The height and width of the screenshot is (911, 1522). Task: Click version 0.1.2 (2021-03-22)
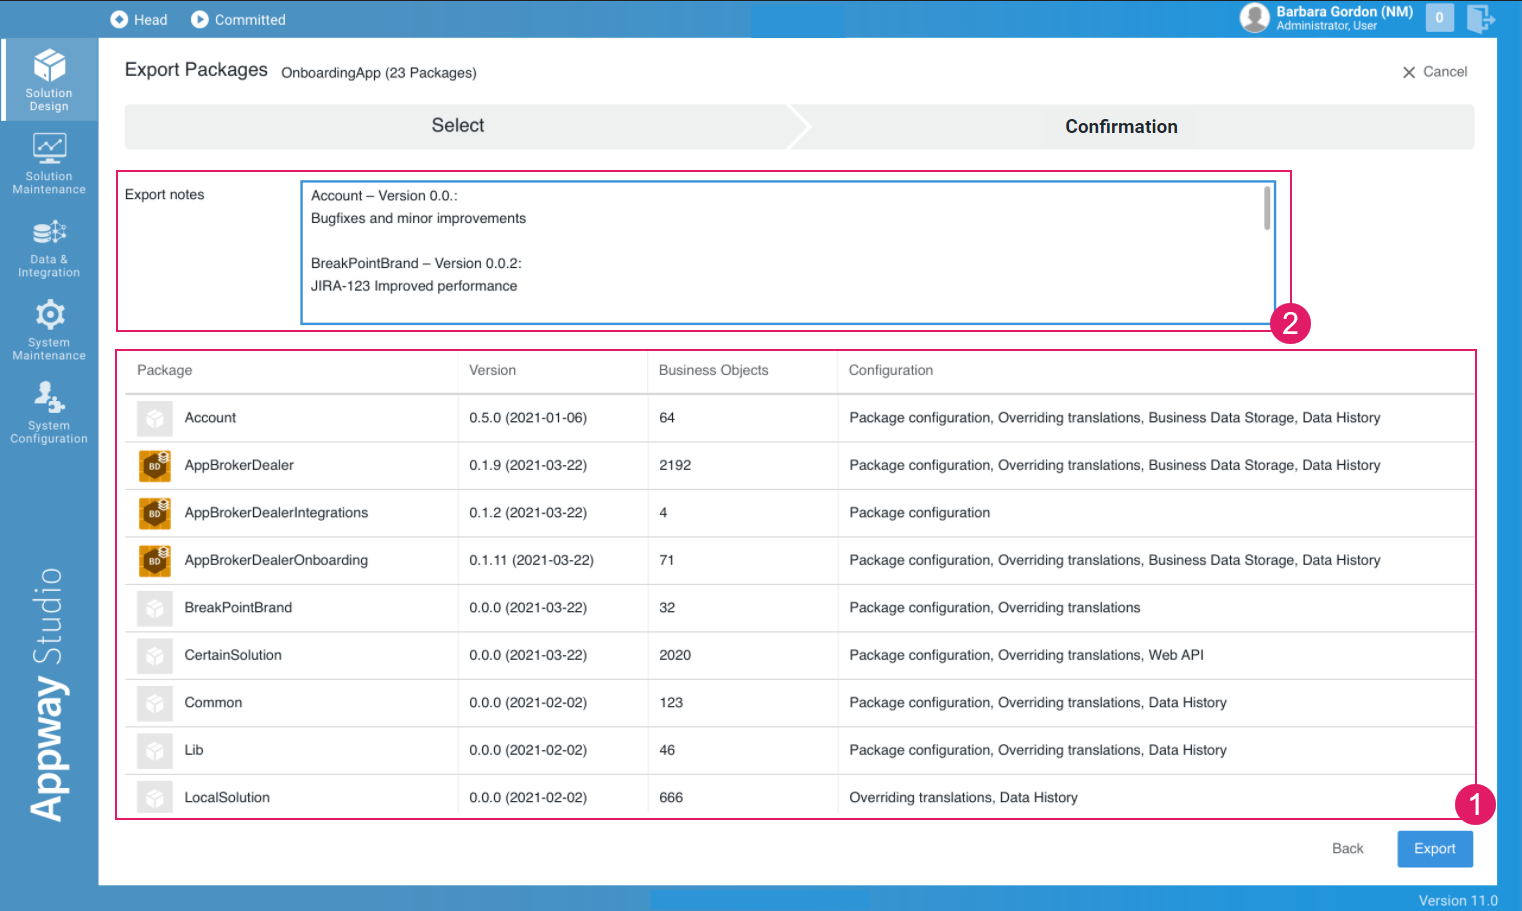pyautogui.click(x=528, y=513)
